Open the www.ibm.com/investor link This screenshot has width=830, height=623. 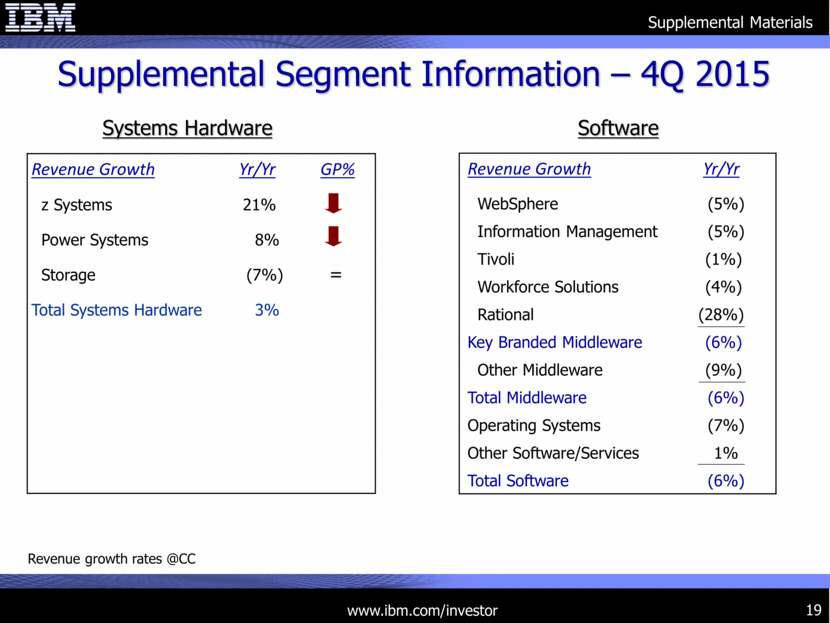click(x=422, y=611)
